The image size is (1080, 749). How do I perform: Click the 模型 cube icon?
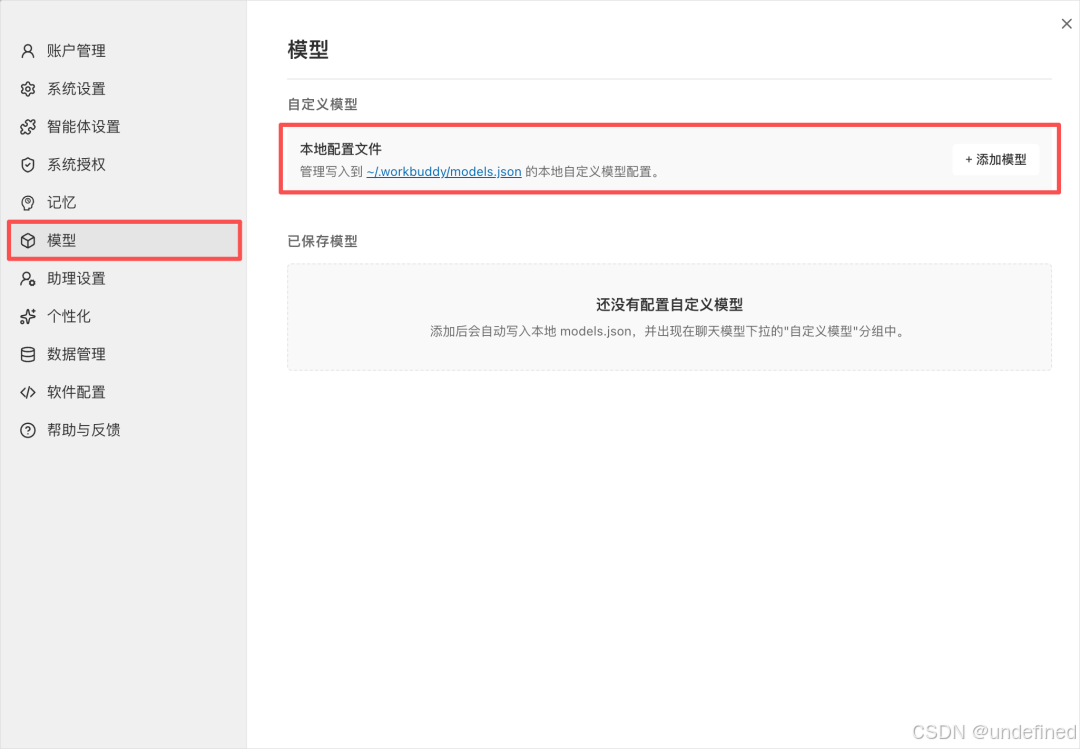point(28,240)
